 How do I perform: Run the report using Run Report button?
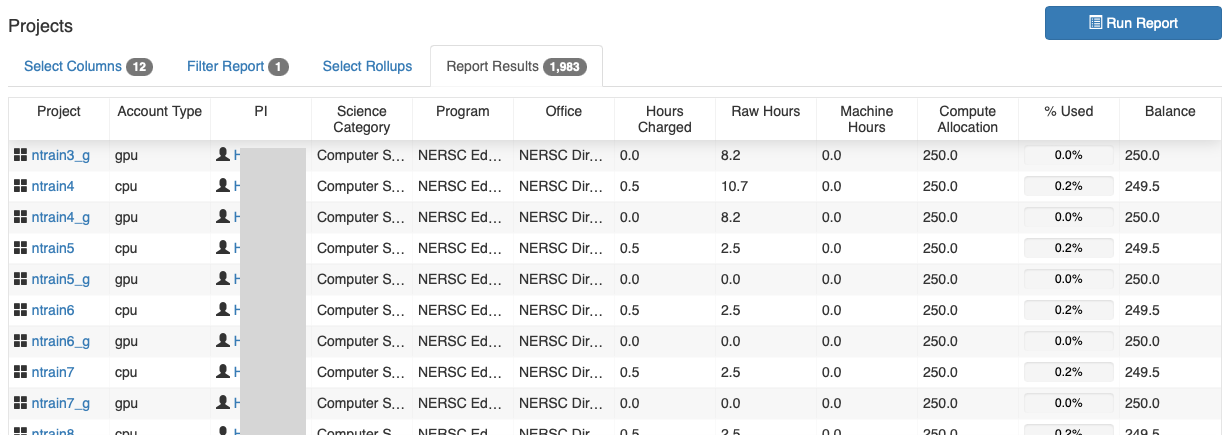(x=1133, y=23)
